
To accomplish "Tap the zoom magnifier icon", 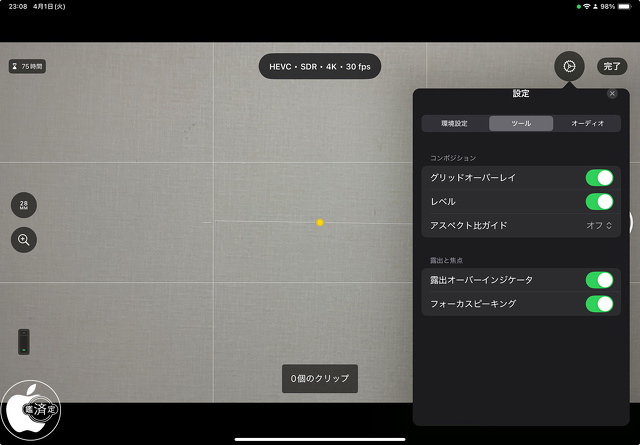I will pos(24,239).
